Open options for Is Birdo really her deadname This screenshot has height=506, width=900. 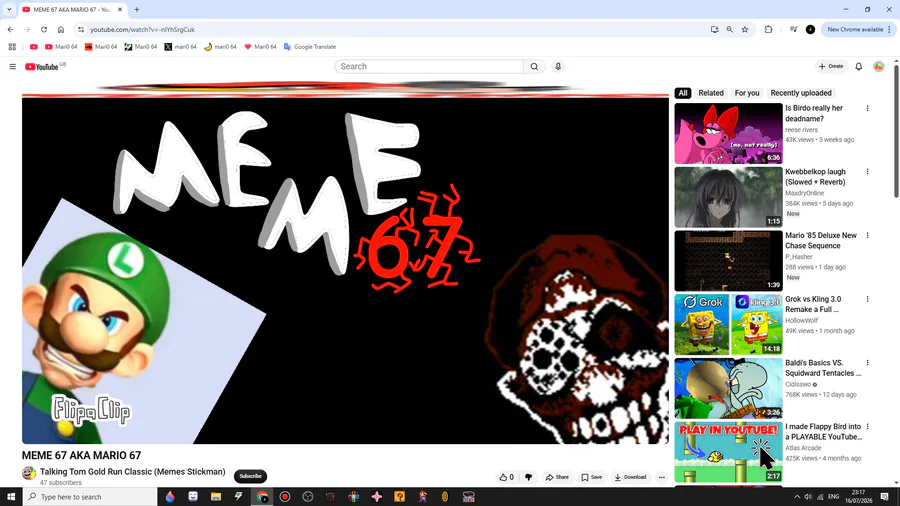[x=867, y=108]
